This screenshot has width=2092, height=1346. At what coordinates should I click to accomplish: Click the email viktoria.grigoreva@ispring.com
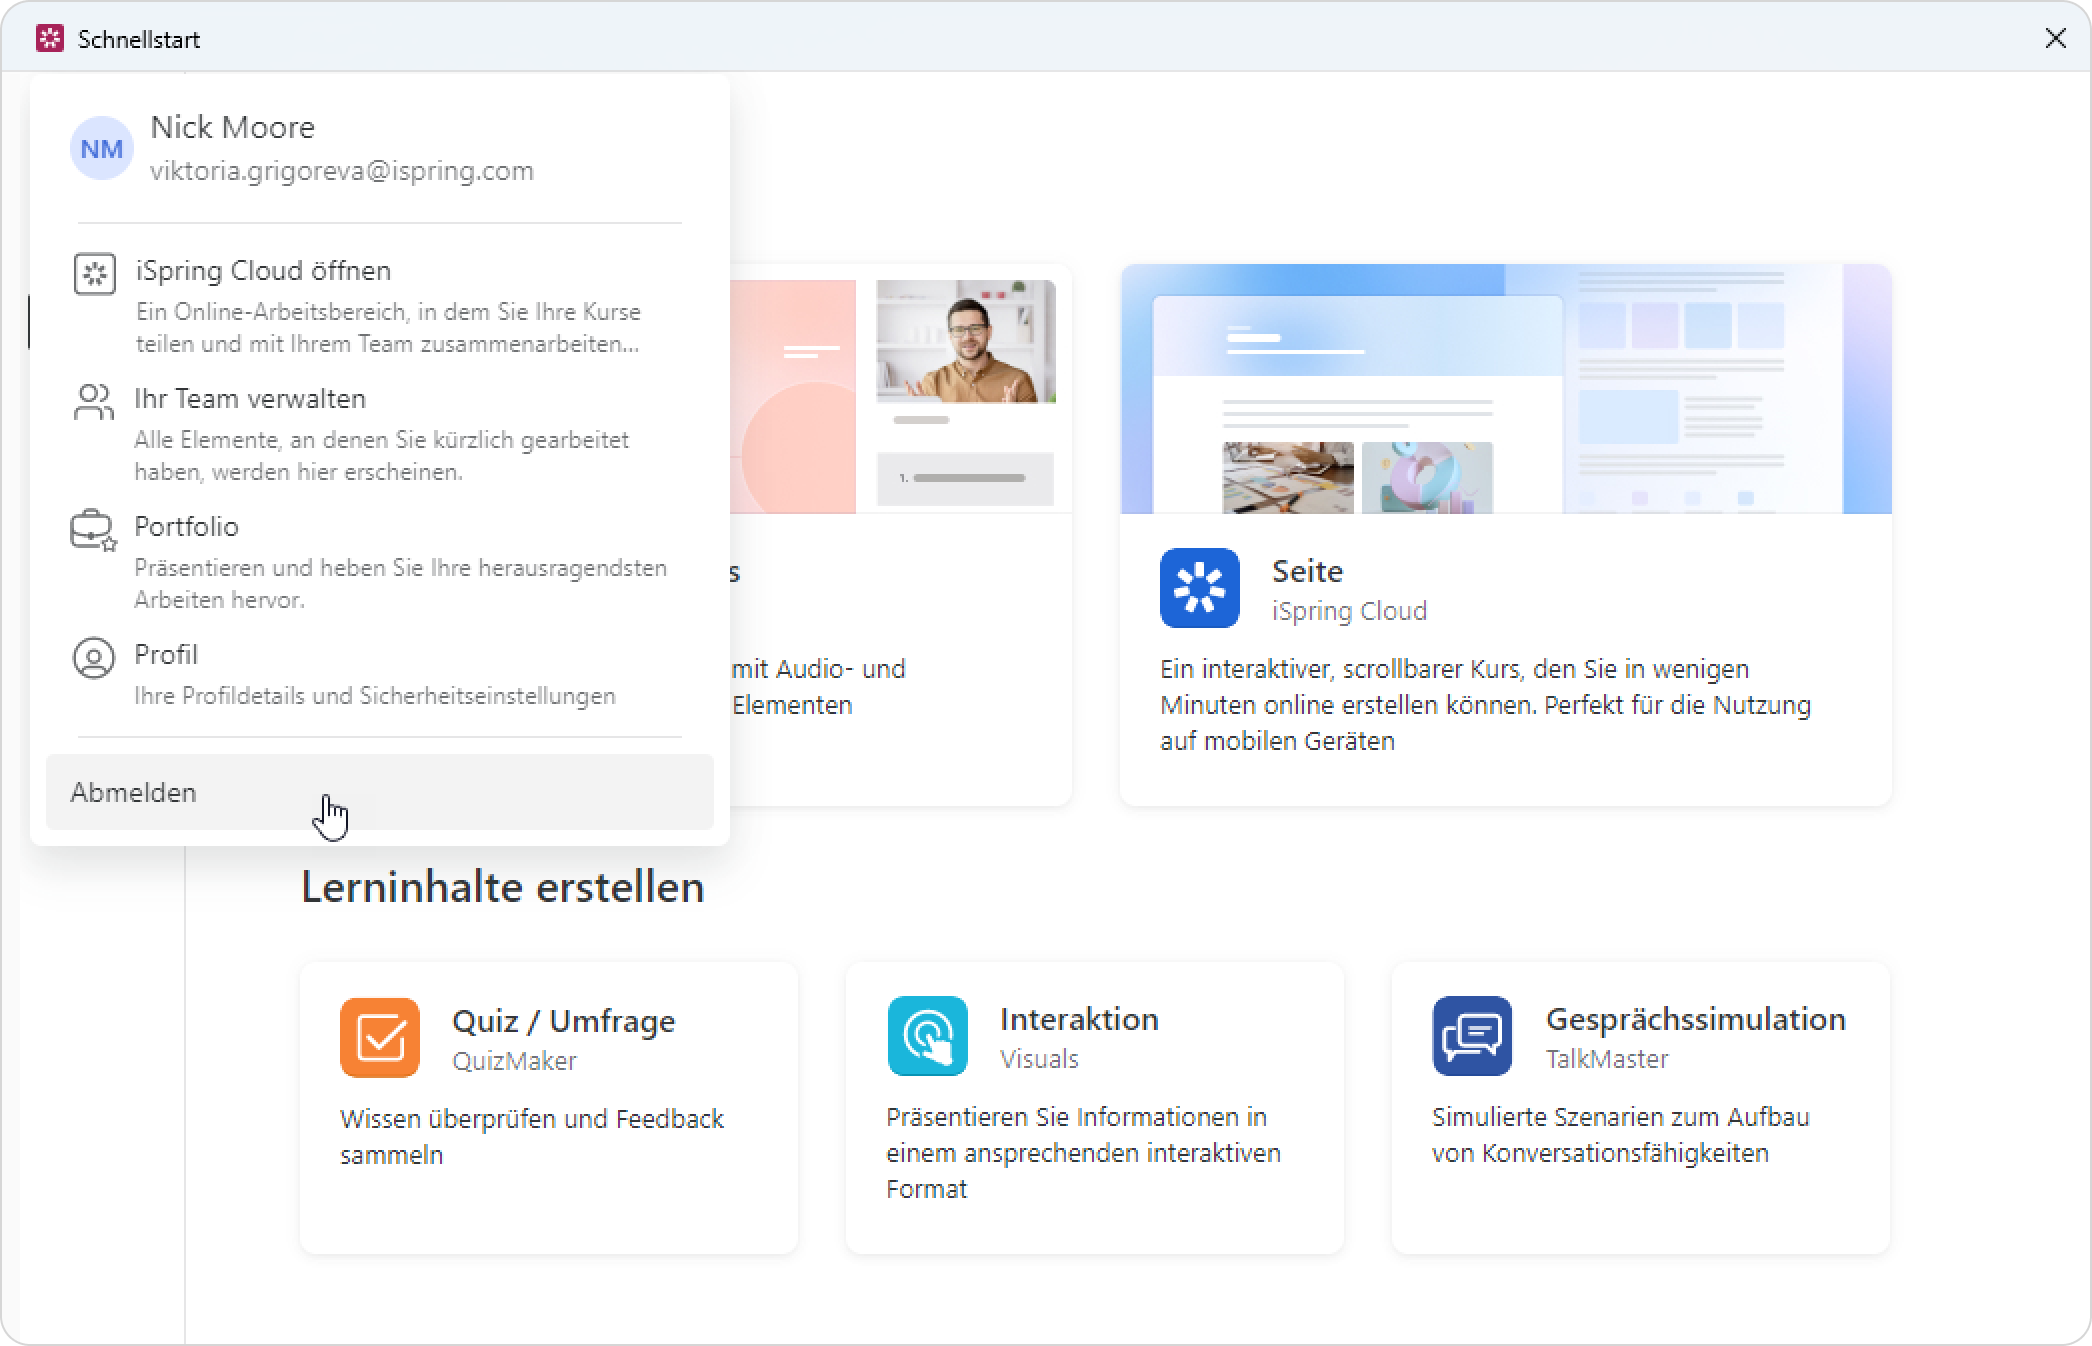point(342,171)
